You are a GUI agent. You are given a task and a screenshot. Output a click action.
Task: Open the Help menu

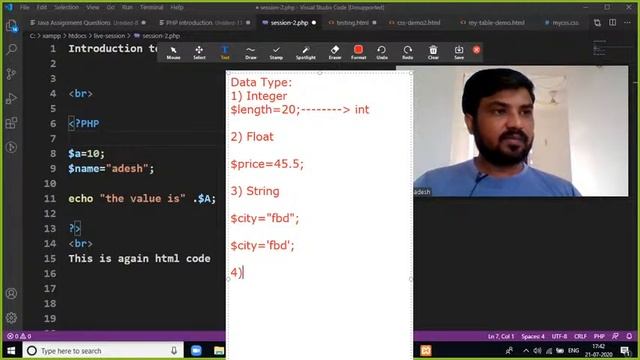177,7
